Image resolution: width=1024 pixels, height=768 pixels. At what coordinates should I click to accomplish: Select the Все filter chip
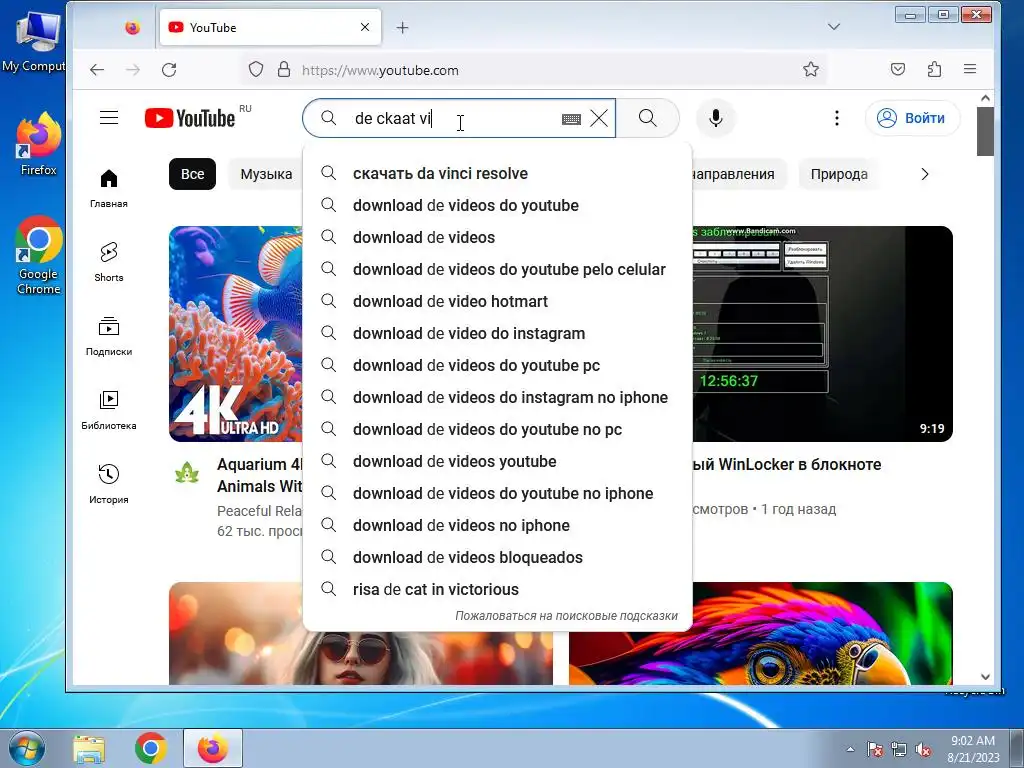193,174
